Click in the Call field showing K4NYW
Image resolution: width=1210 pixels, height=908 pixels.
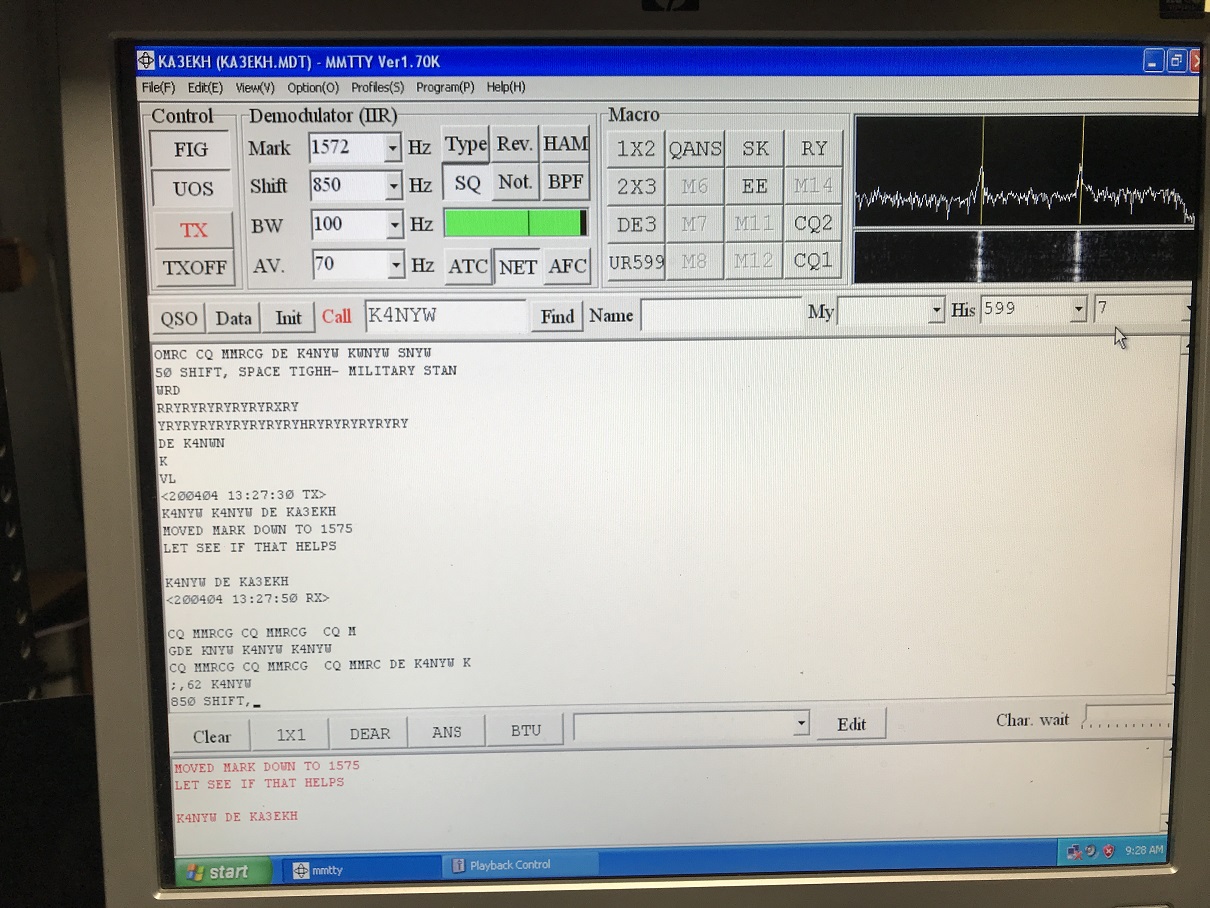pos(445,316)
